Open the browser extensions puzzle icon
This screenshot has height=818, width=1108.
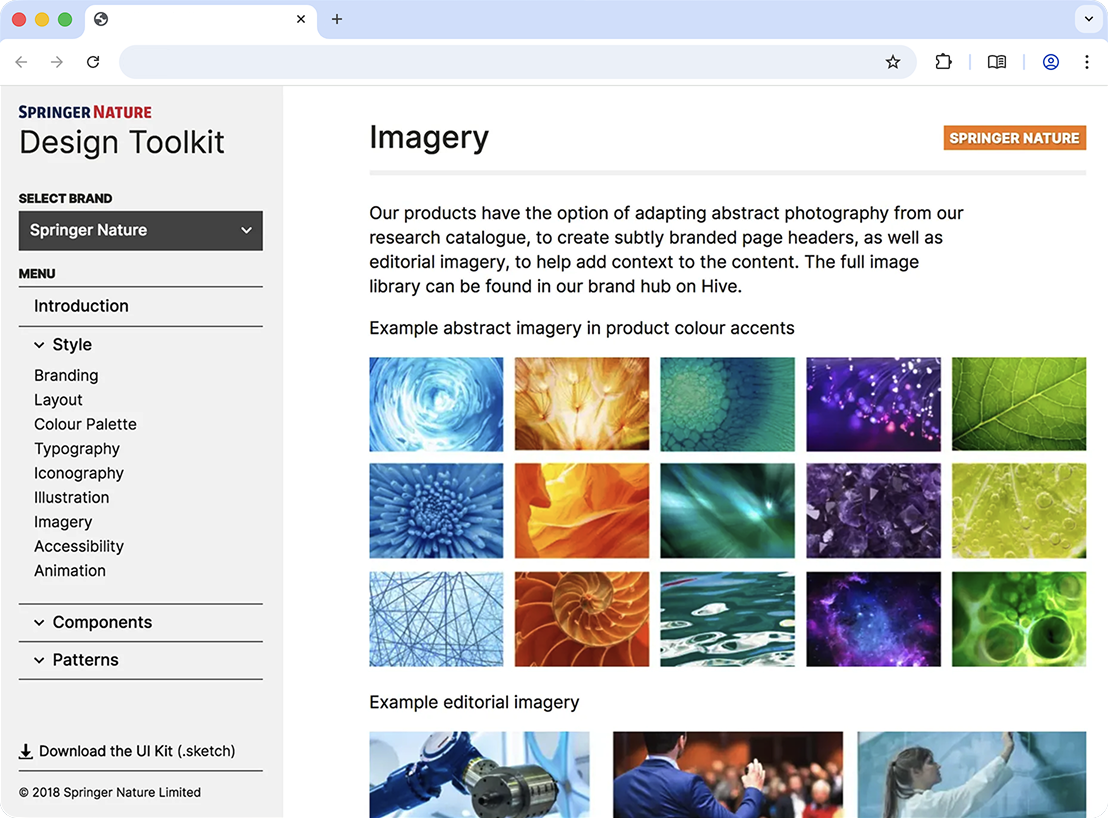[943, 62]
